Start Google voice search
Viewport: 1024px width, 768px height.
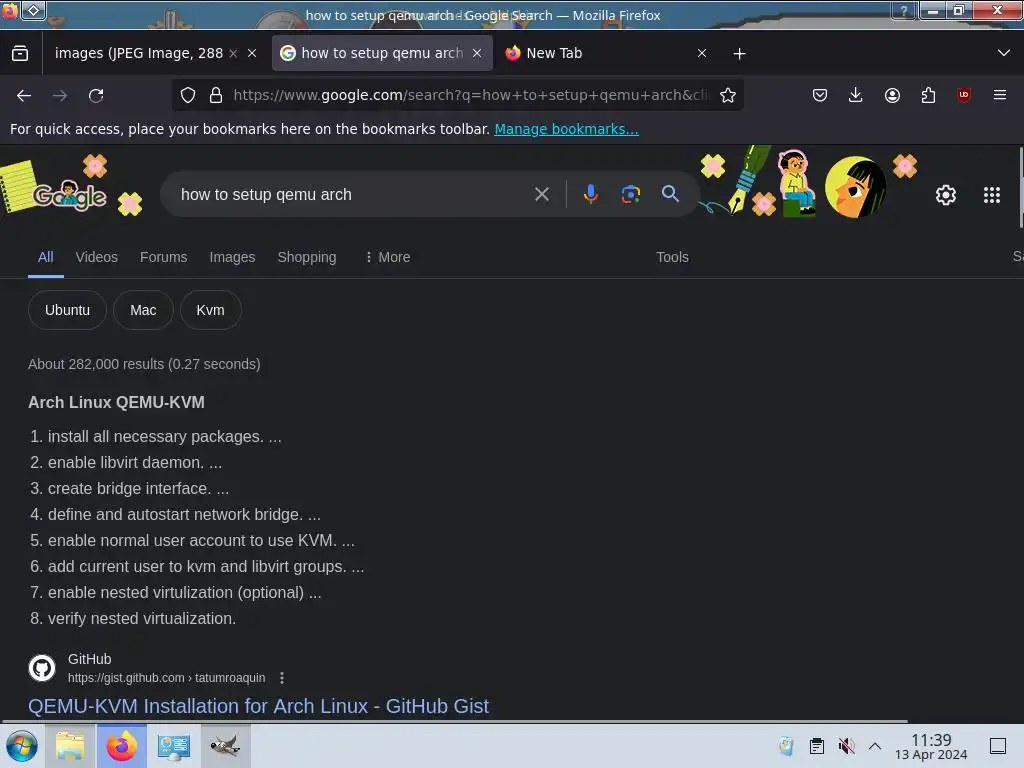590,194
